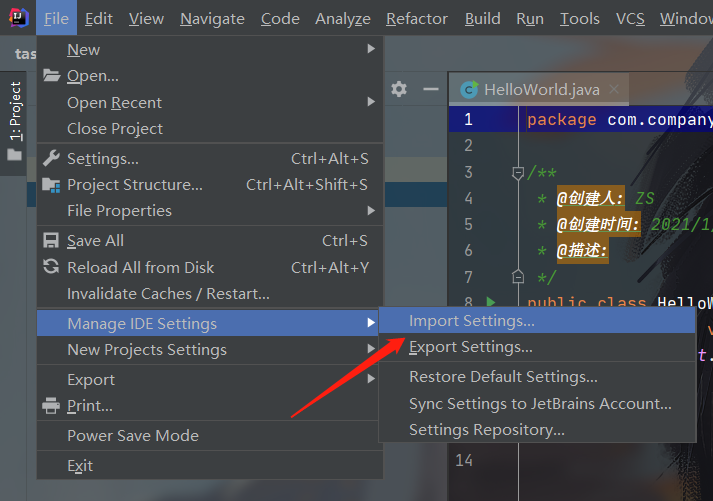This screenshot has width=713, height=501.
Task: Select New Projects Settings
Action: pyautogui.click(x=207, y=350)
